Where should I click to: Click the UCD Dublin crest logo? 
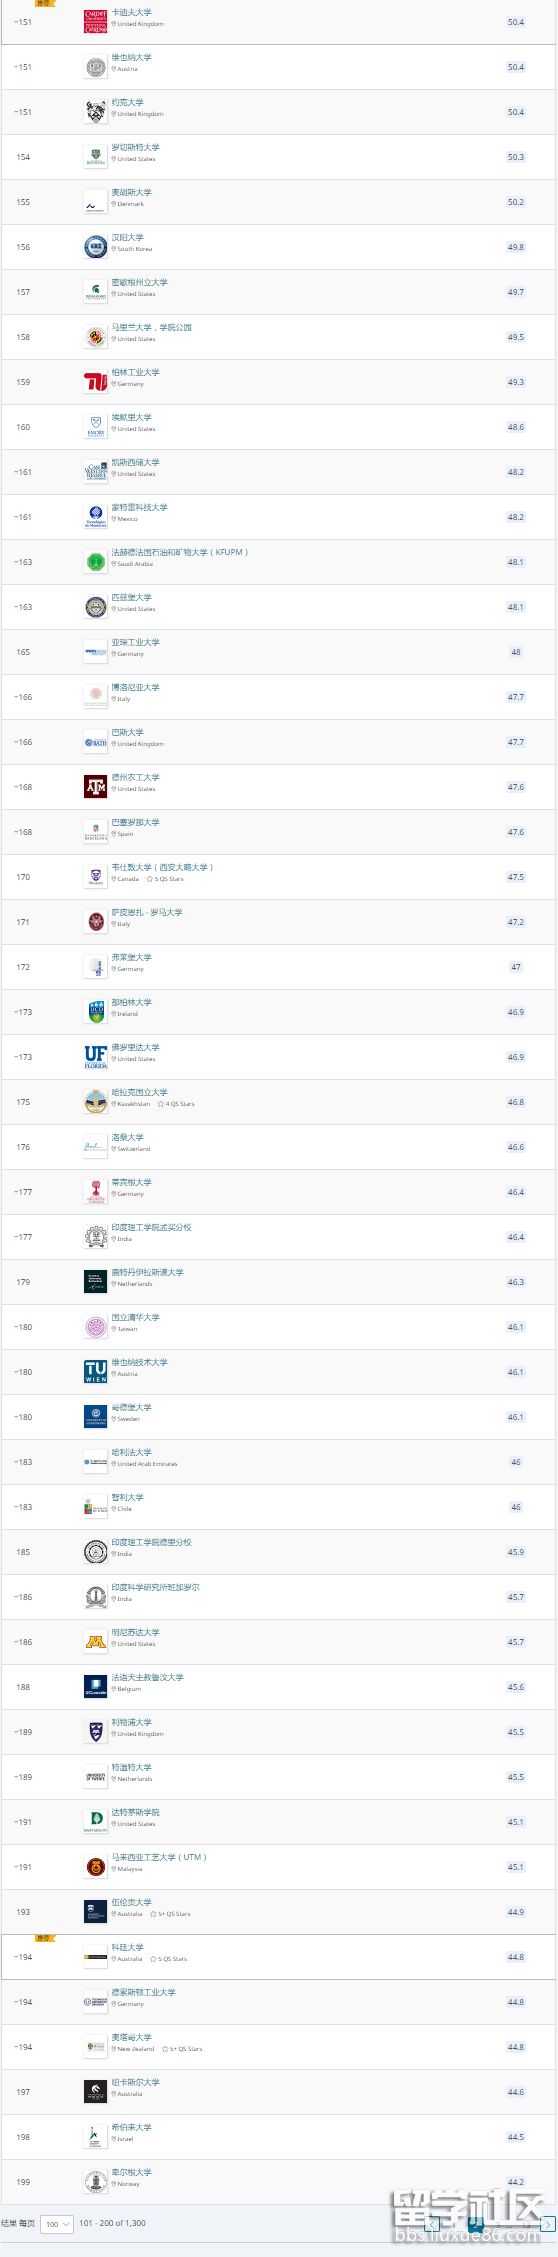[95, 1012]
